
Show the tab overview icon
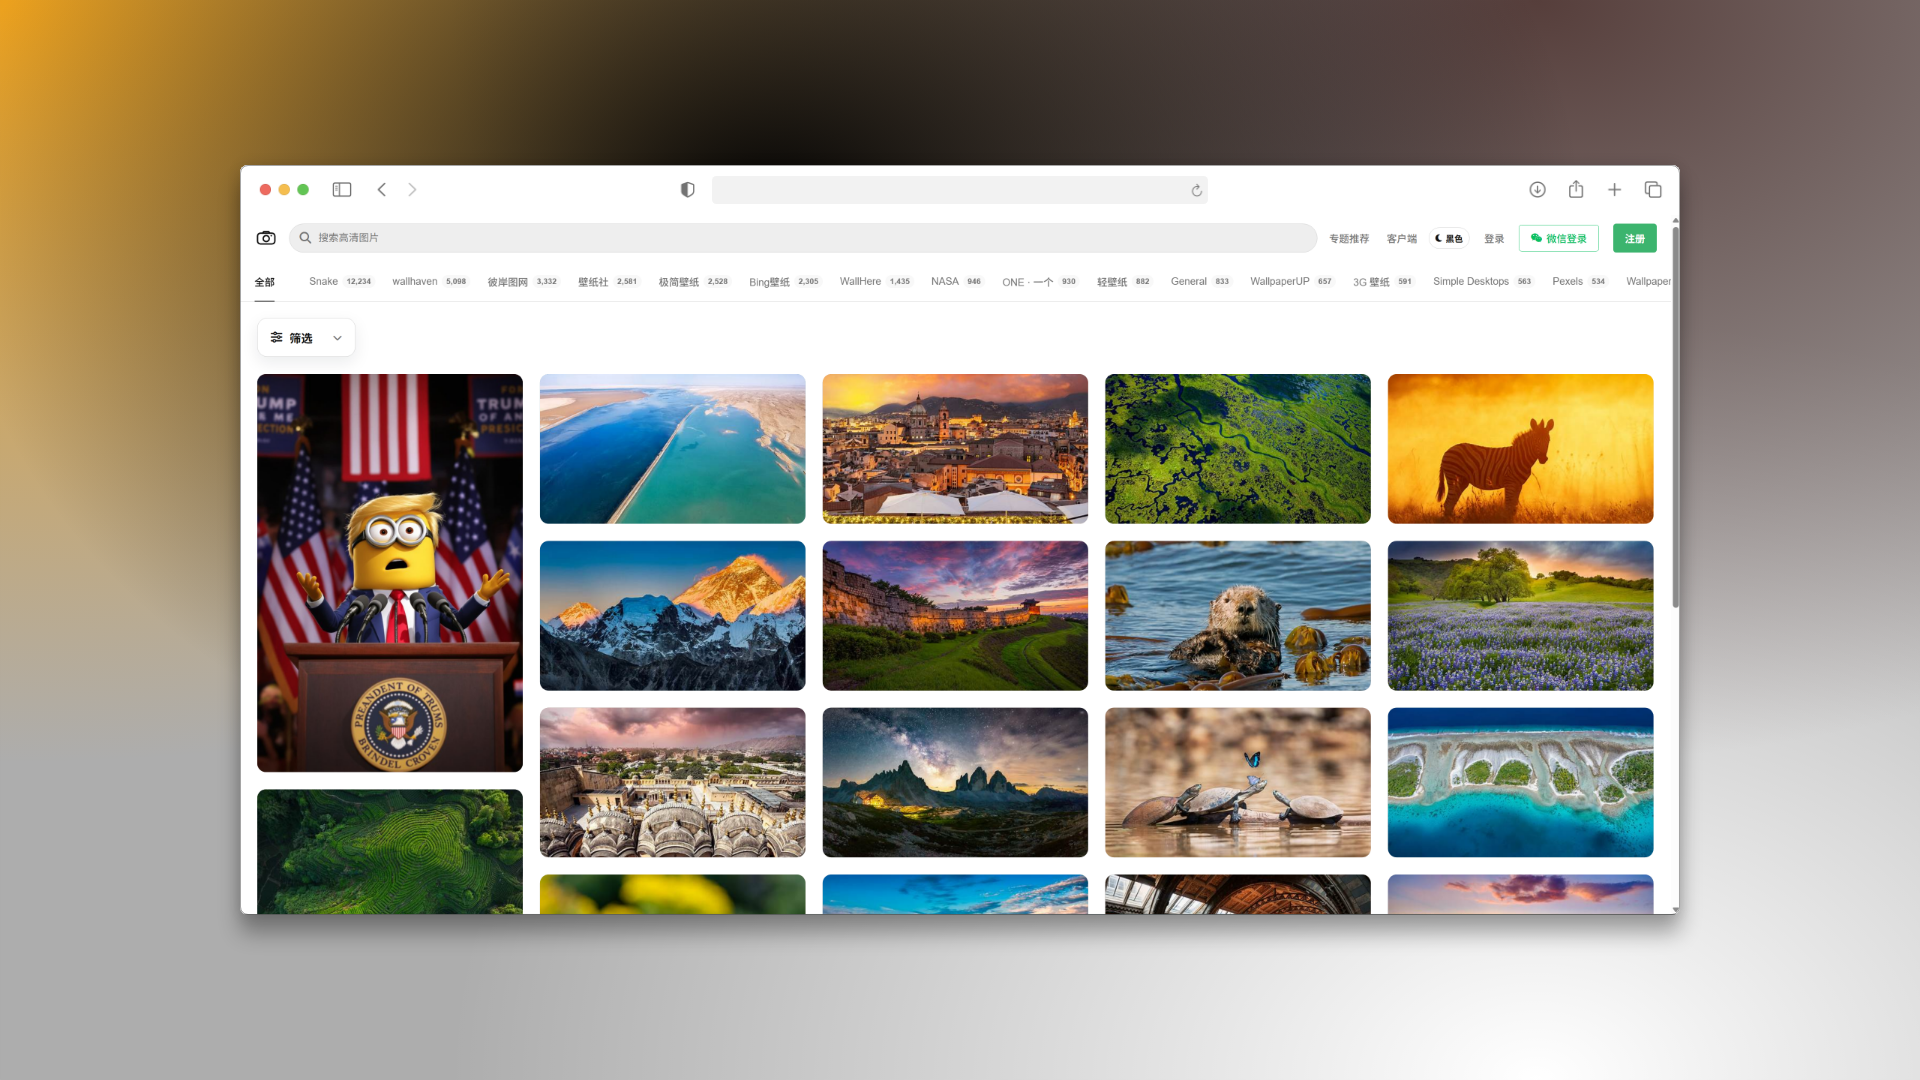[1653, 190]
